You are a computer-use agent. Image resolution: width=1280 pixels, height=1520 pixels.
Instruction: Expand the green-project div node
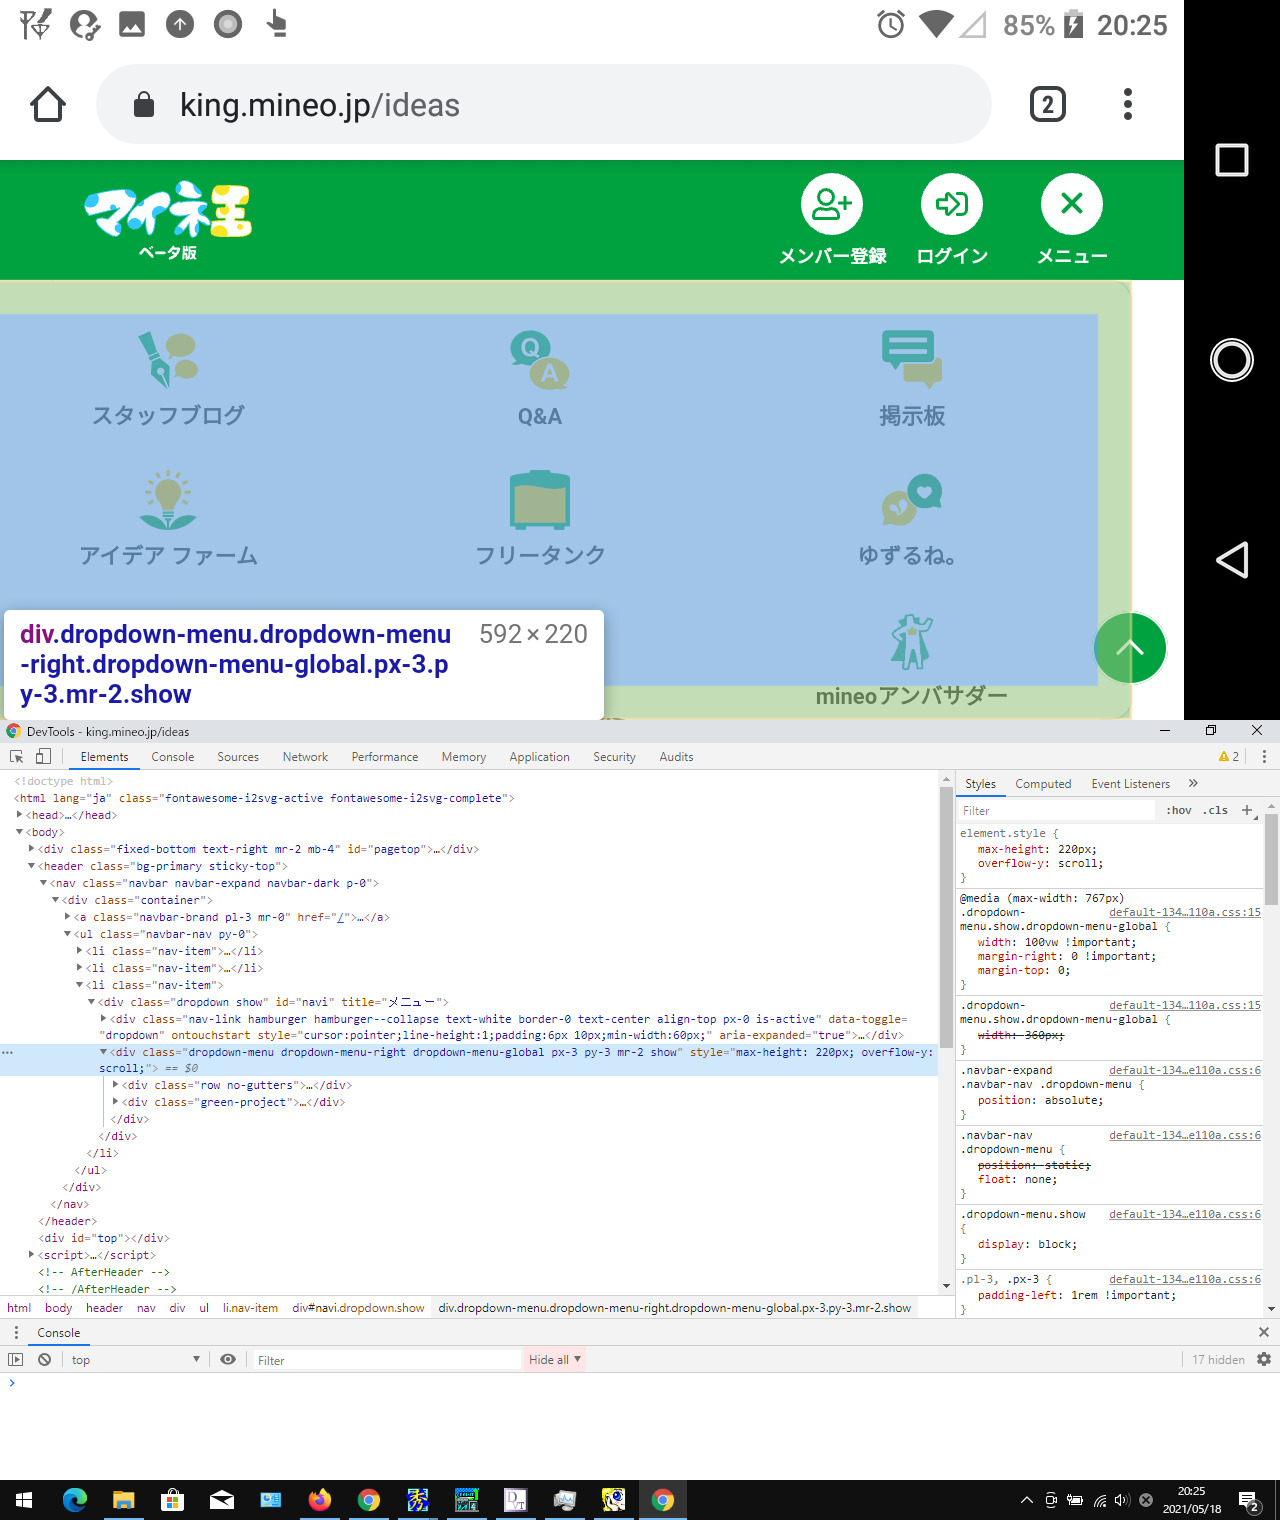116,1102
